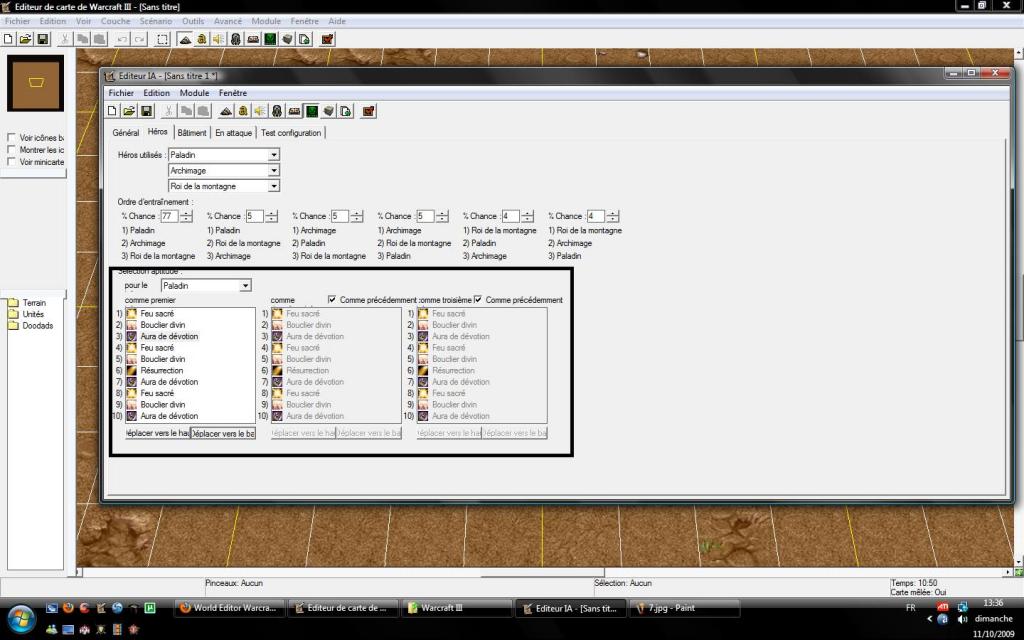Viewport: 1024px width, 640px height.
Task: Open Terrain Editor from main toolbar
Action: (185, 39)
